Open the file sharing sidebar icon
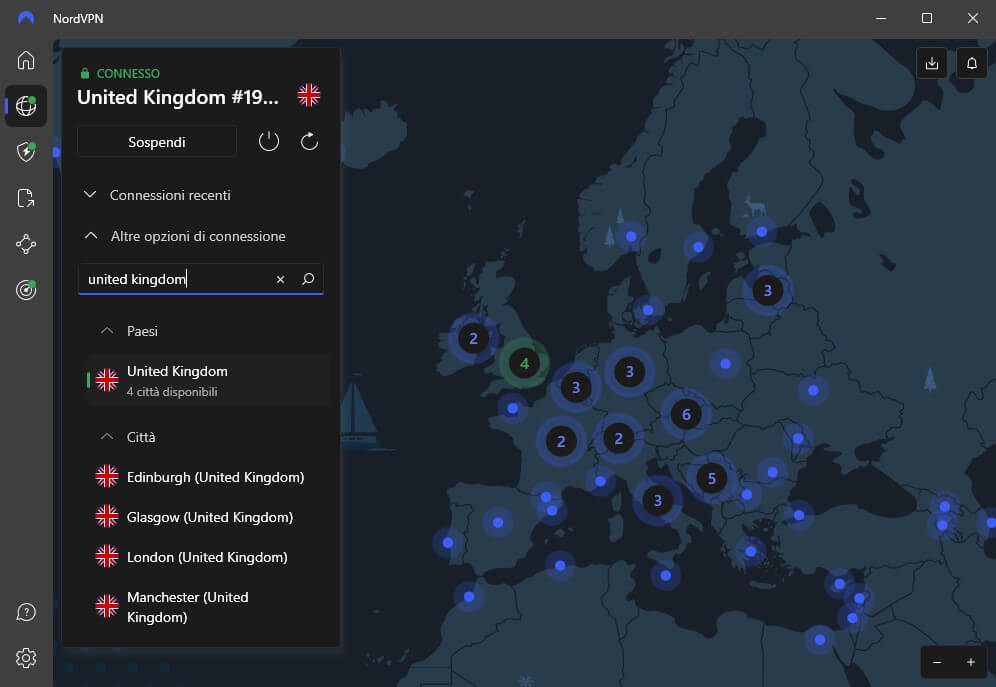 [26, 198]
